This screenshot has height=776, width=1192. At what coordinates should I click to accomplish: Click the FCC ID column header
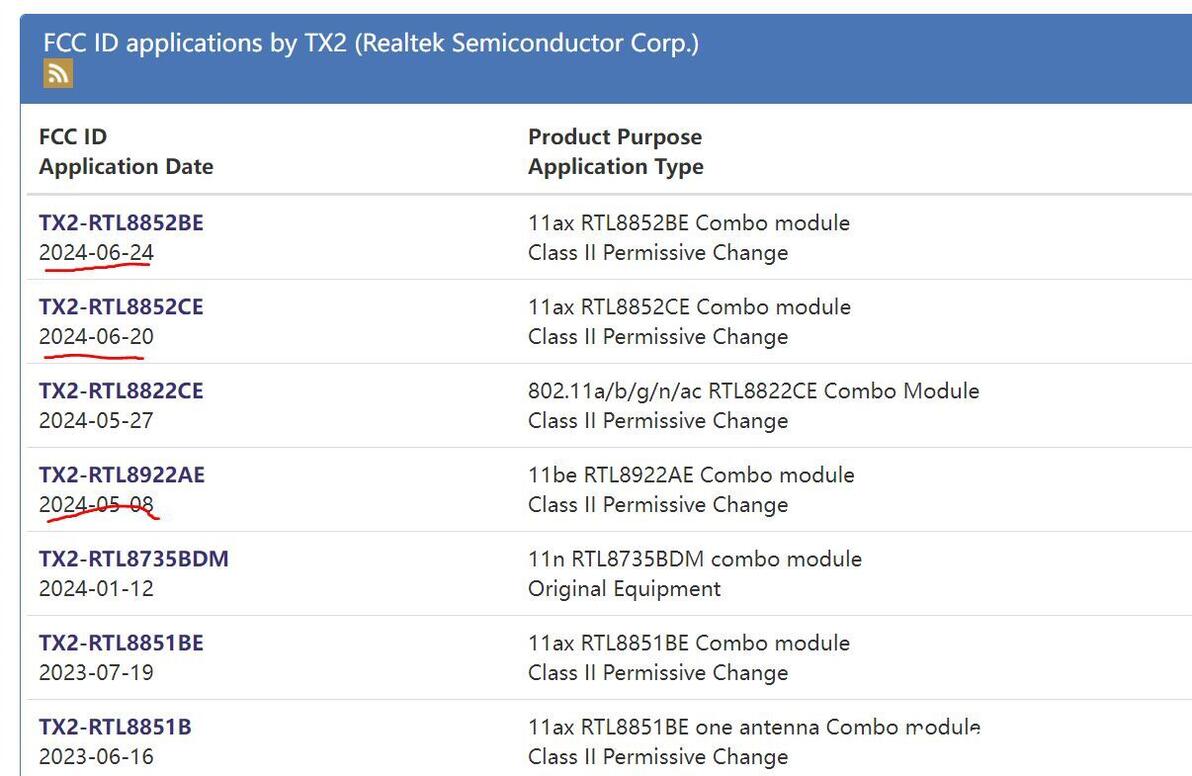click(x=73, y=137)
